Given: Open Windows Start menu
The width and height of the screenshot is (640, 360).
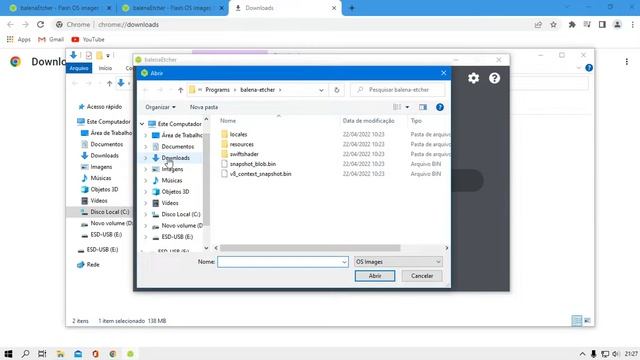Looking at the screenshot, I should click(8, 354).
